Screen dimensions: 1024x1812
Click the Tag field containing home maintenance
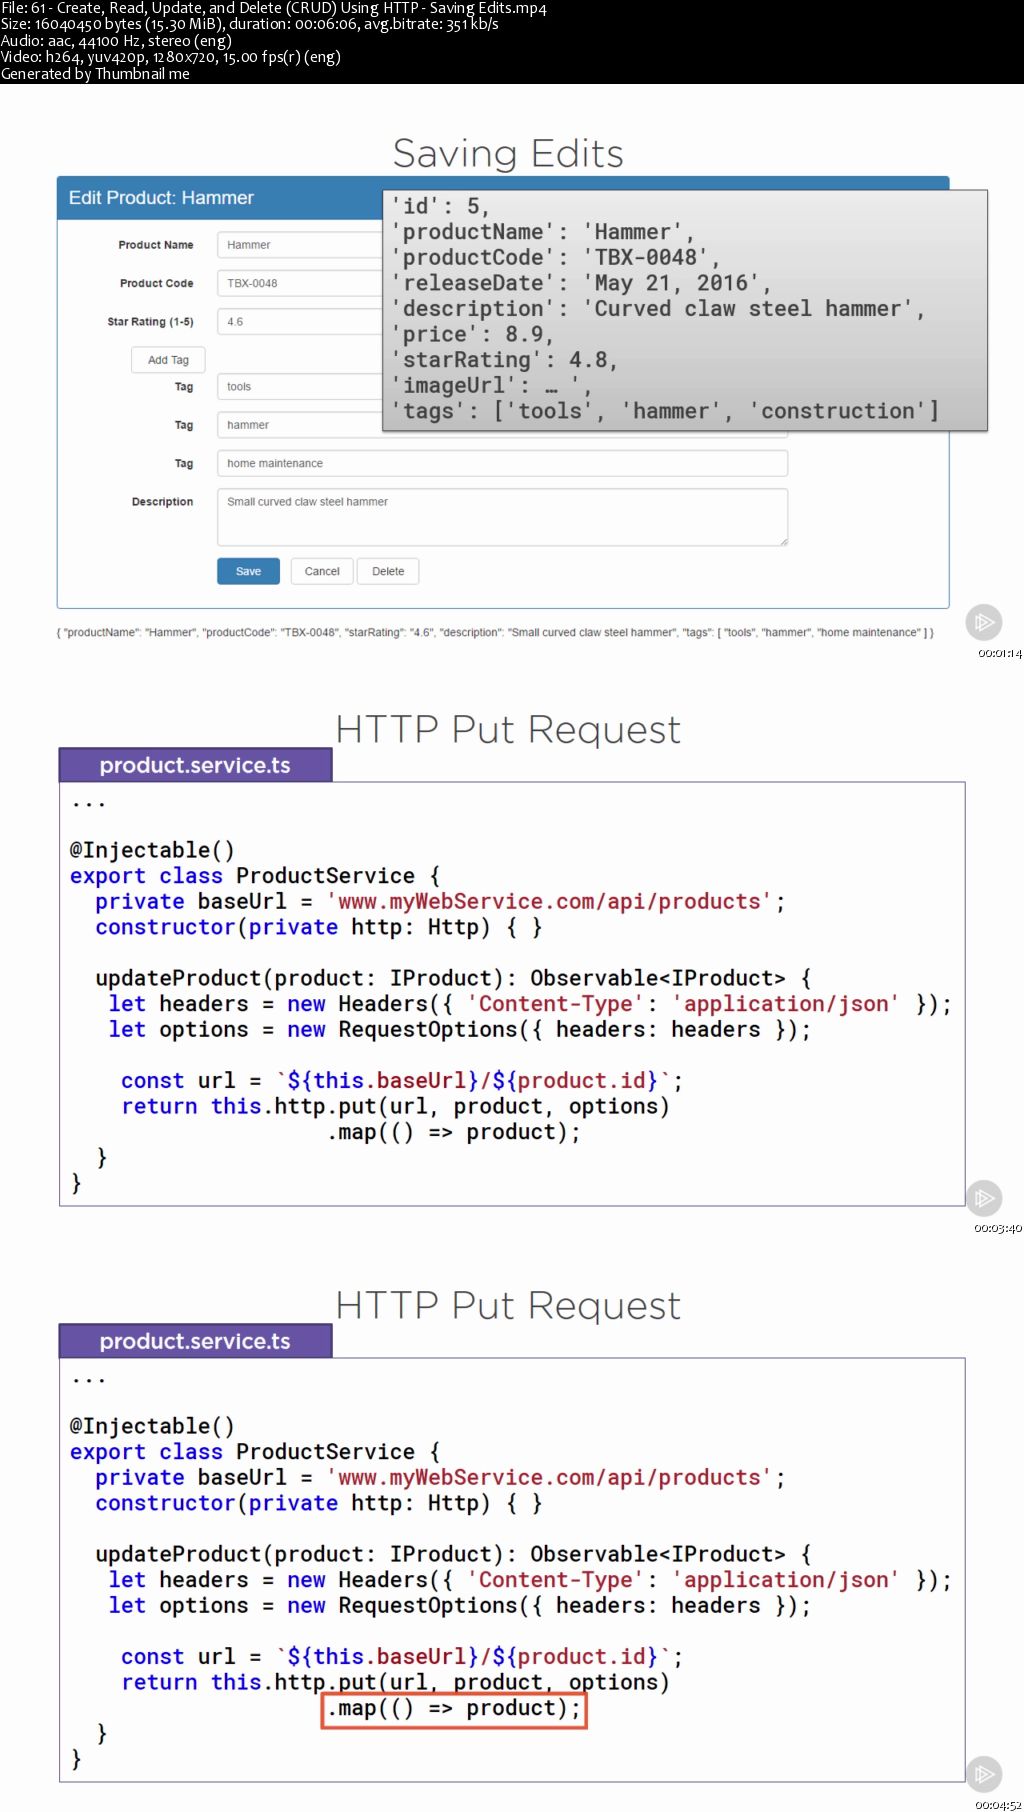502,463
